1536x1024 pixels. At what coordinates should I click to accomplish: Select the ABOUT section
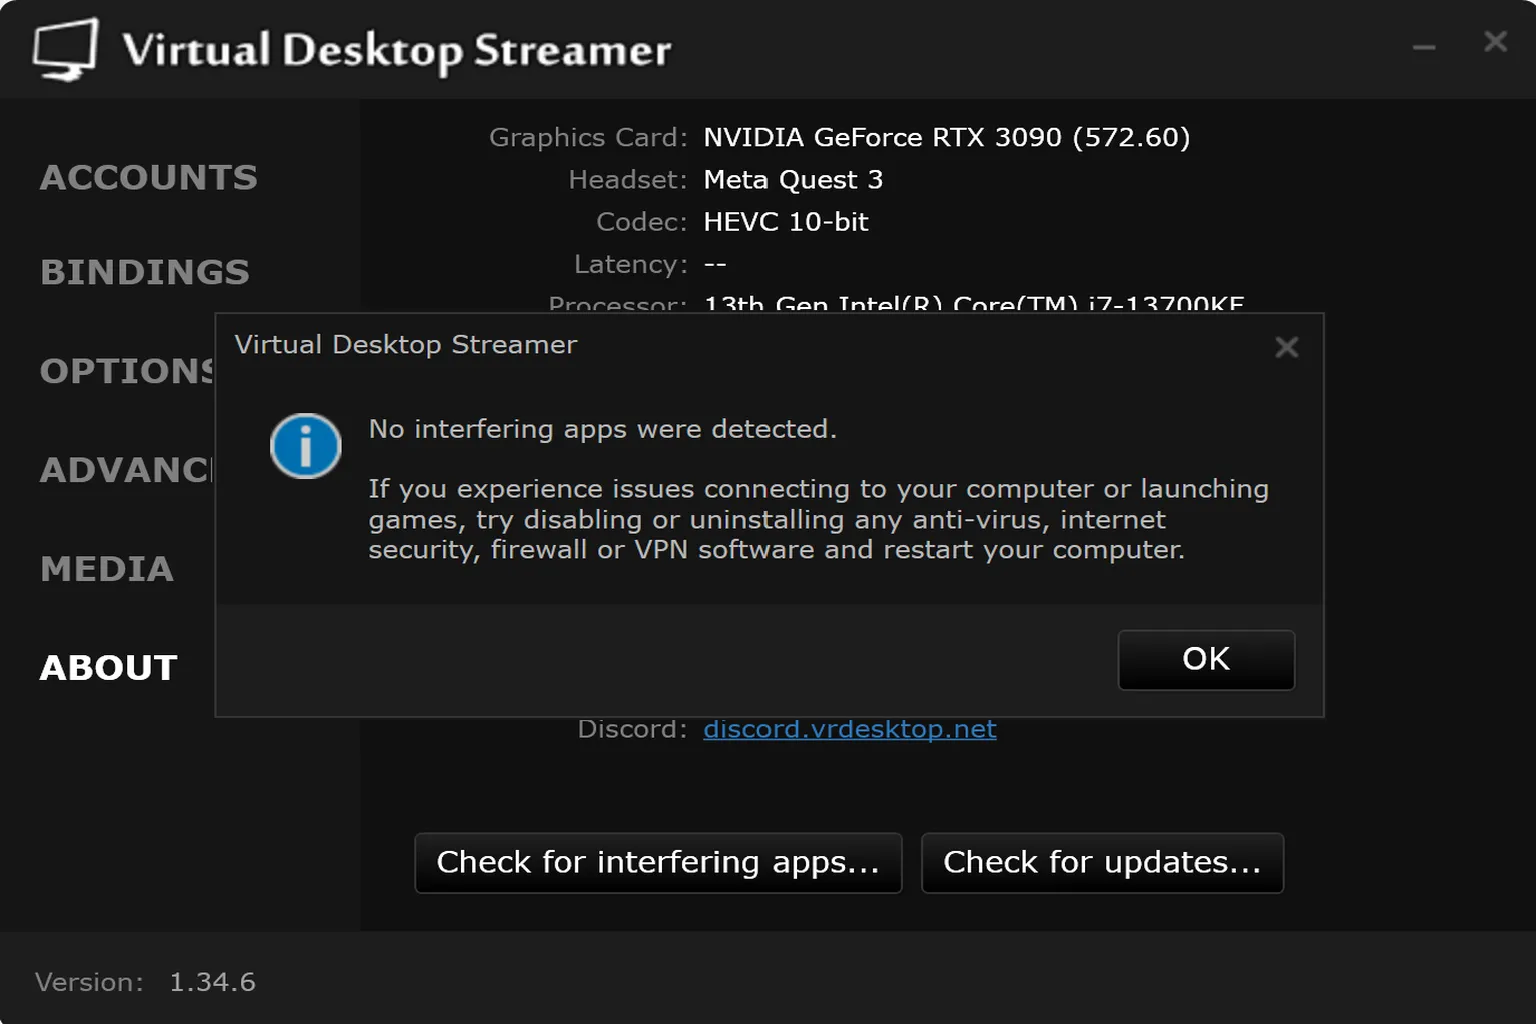106,667
